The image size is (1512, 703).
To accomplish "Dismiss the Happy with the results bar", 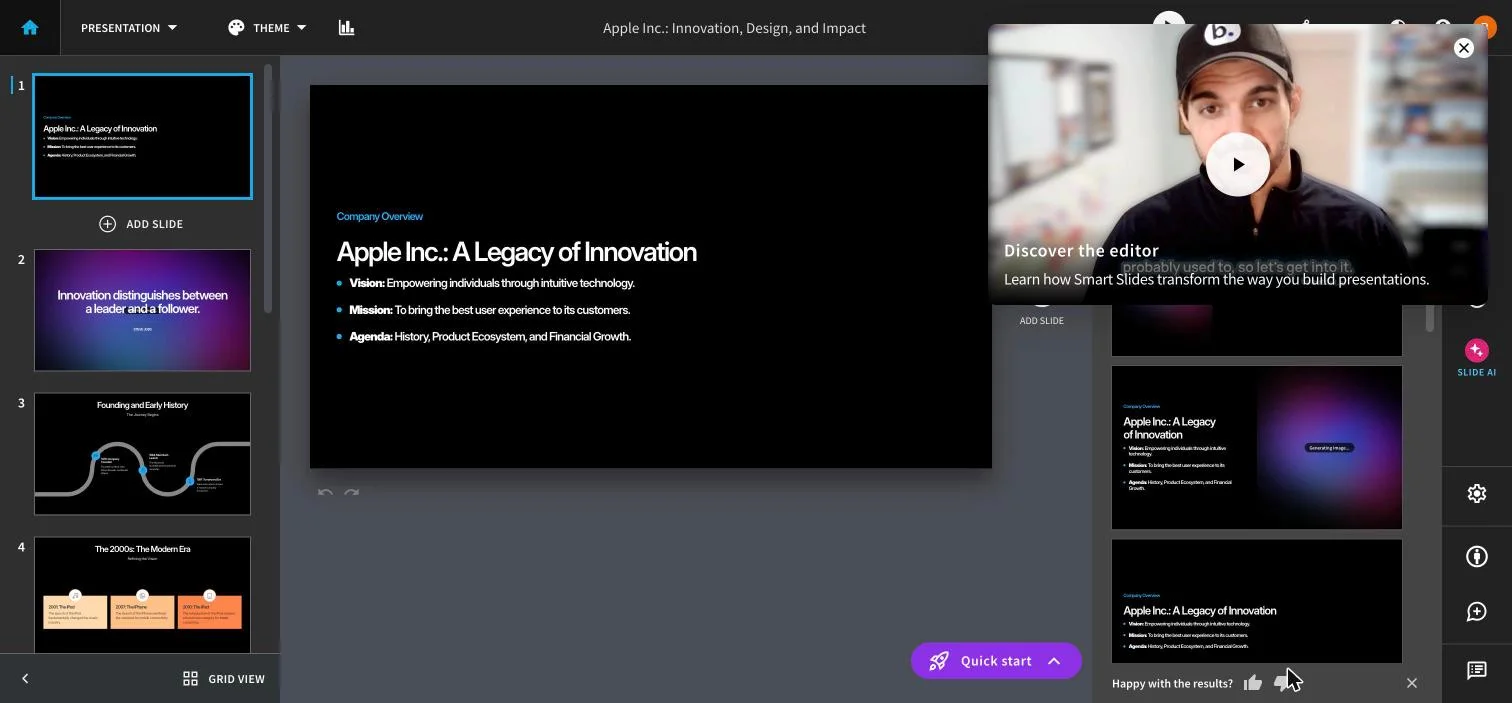I will pyautogui.click(x=1412, y=683).
